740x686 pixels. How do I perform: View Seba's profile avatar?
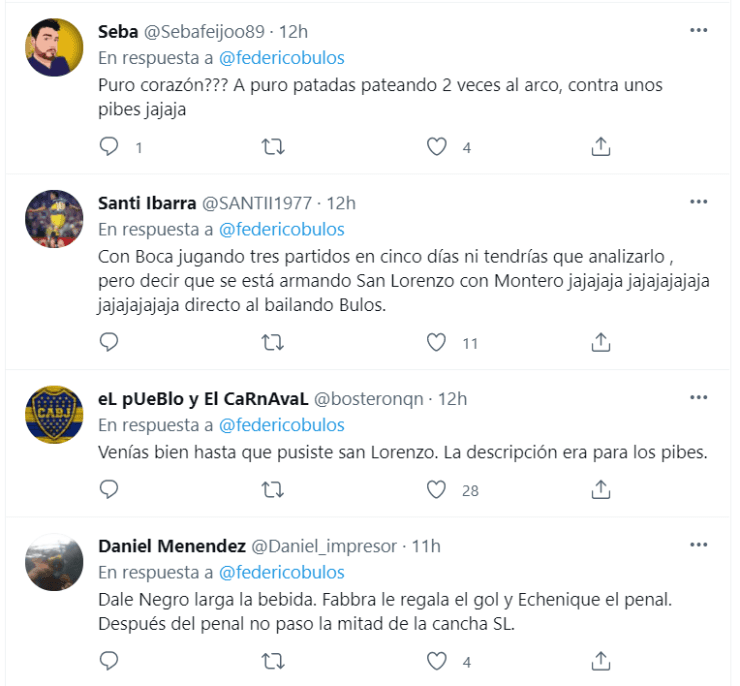(x=53, y=49)
